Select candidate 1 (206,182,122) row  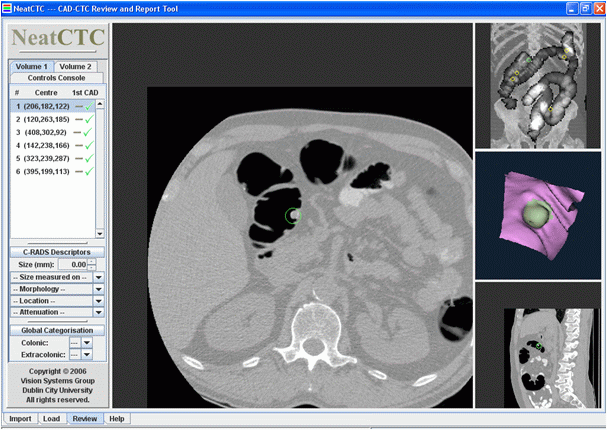tap(53, 106)
